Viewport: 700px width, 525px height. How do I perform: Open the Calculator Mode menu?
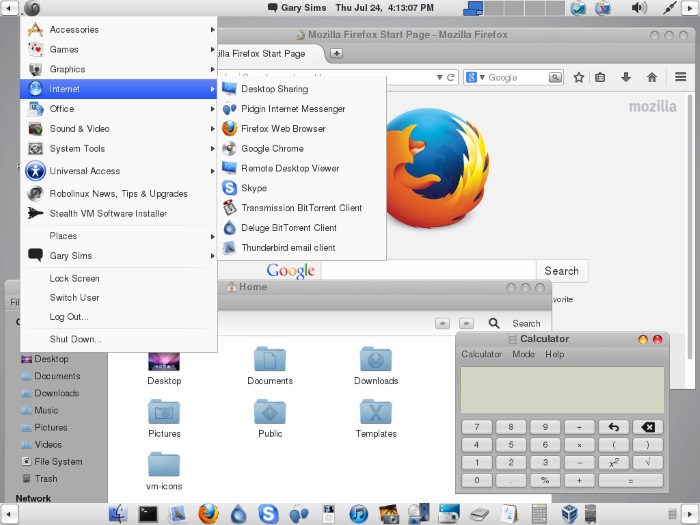point(523,354)
